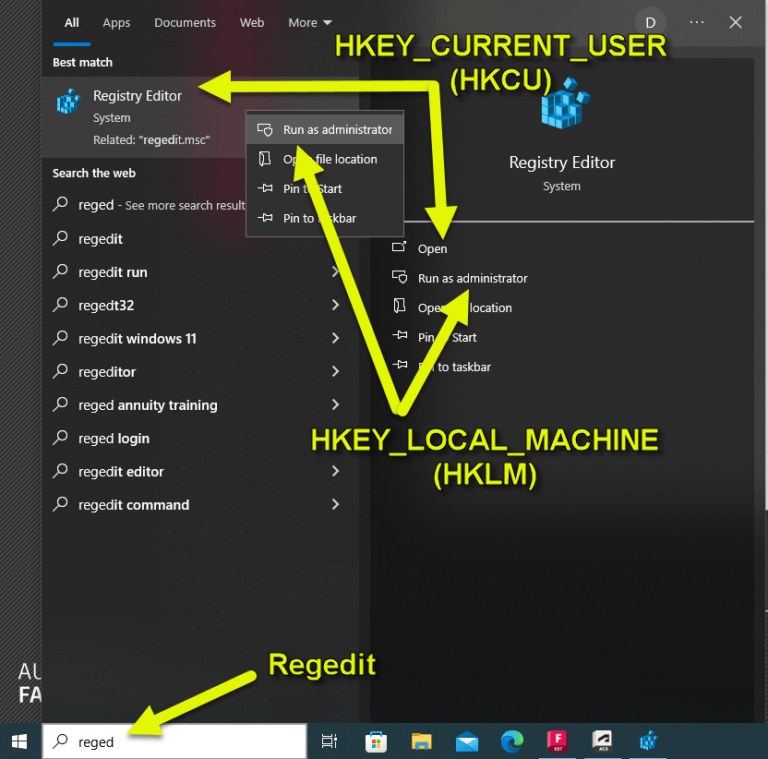Click the D user account avatar

click(650, 23)
